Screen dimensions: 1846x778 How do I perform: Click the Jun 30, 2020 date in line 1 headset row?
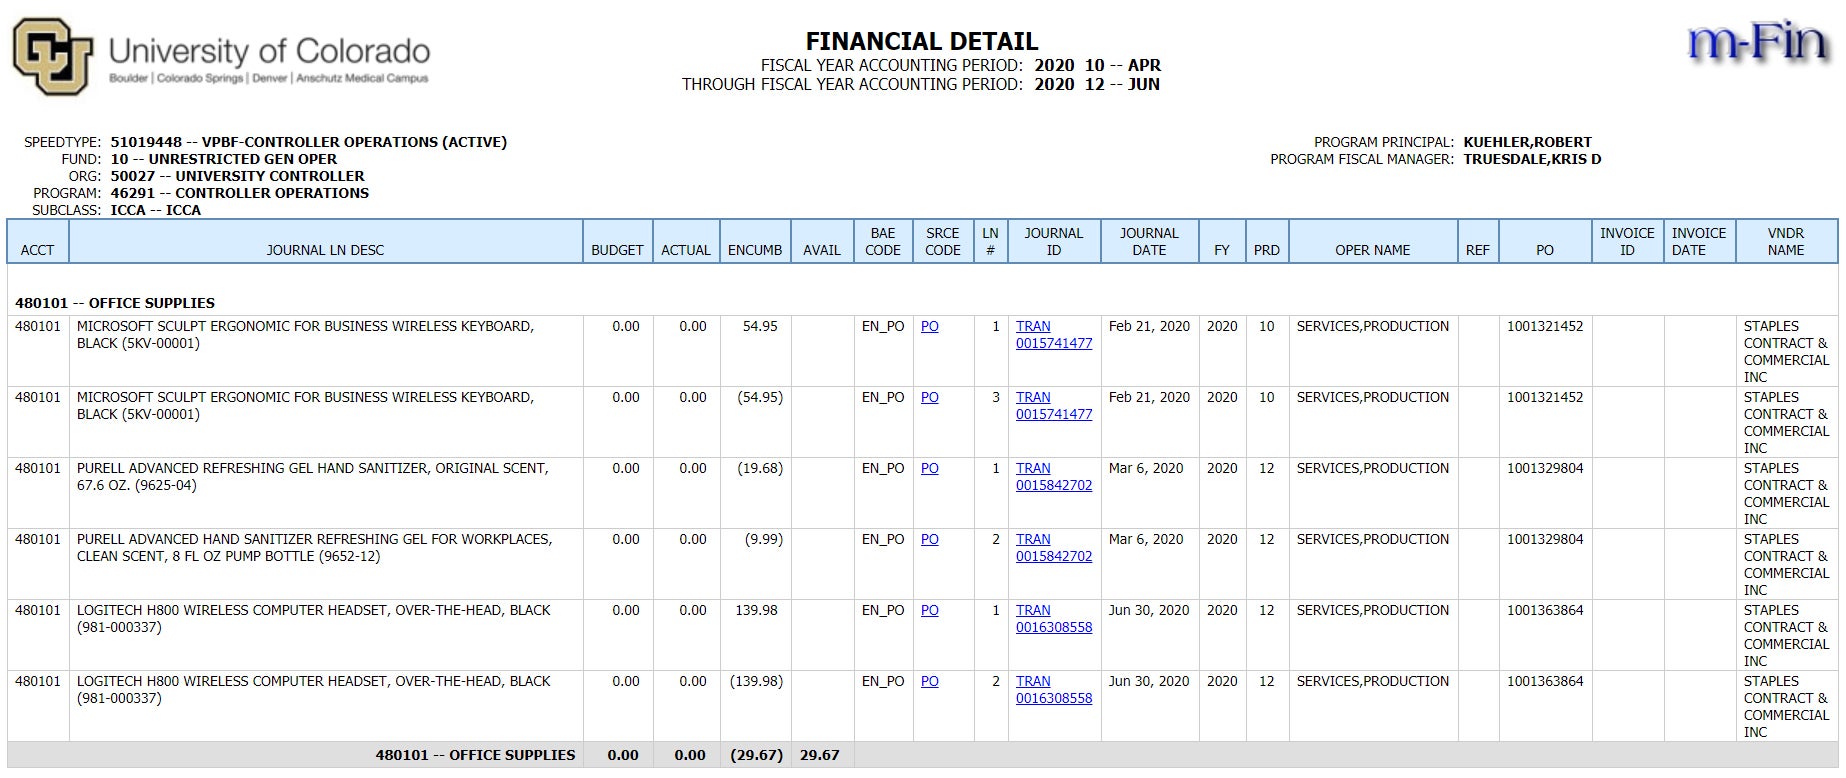tap(1149, 610)
